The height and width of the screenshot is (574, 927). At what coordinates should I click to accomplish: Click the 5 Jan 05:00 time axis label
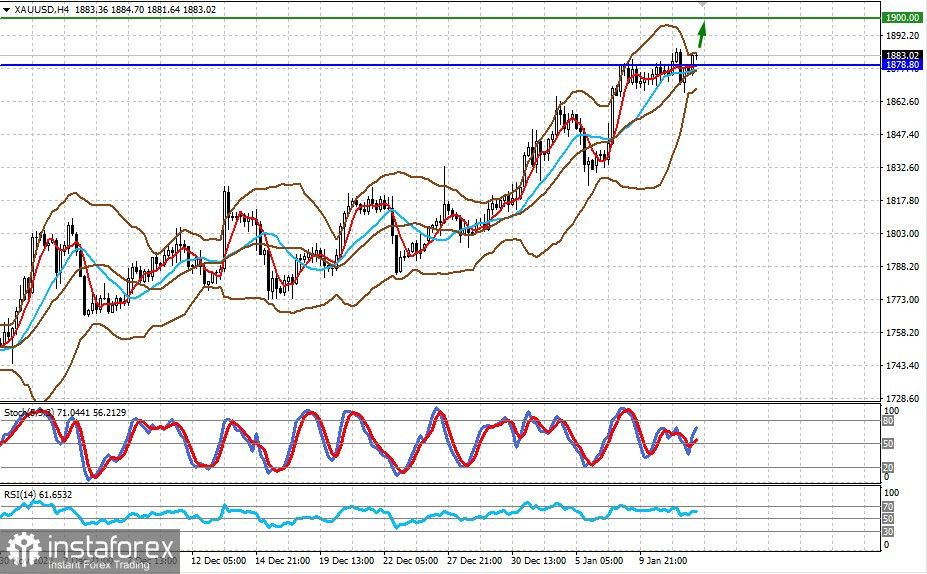pyautogui.click(x=599, y=560)
